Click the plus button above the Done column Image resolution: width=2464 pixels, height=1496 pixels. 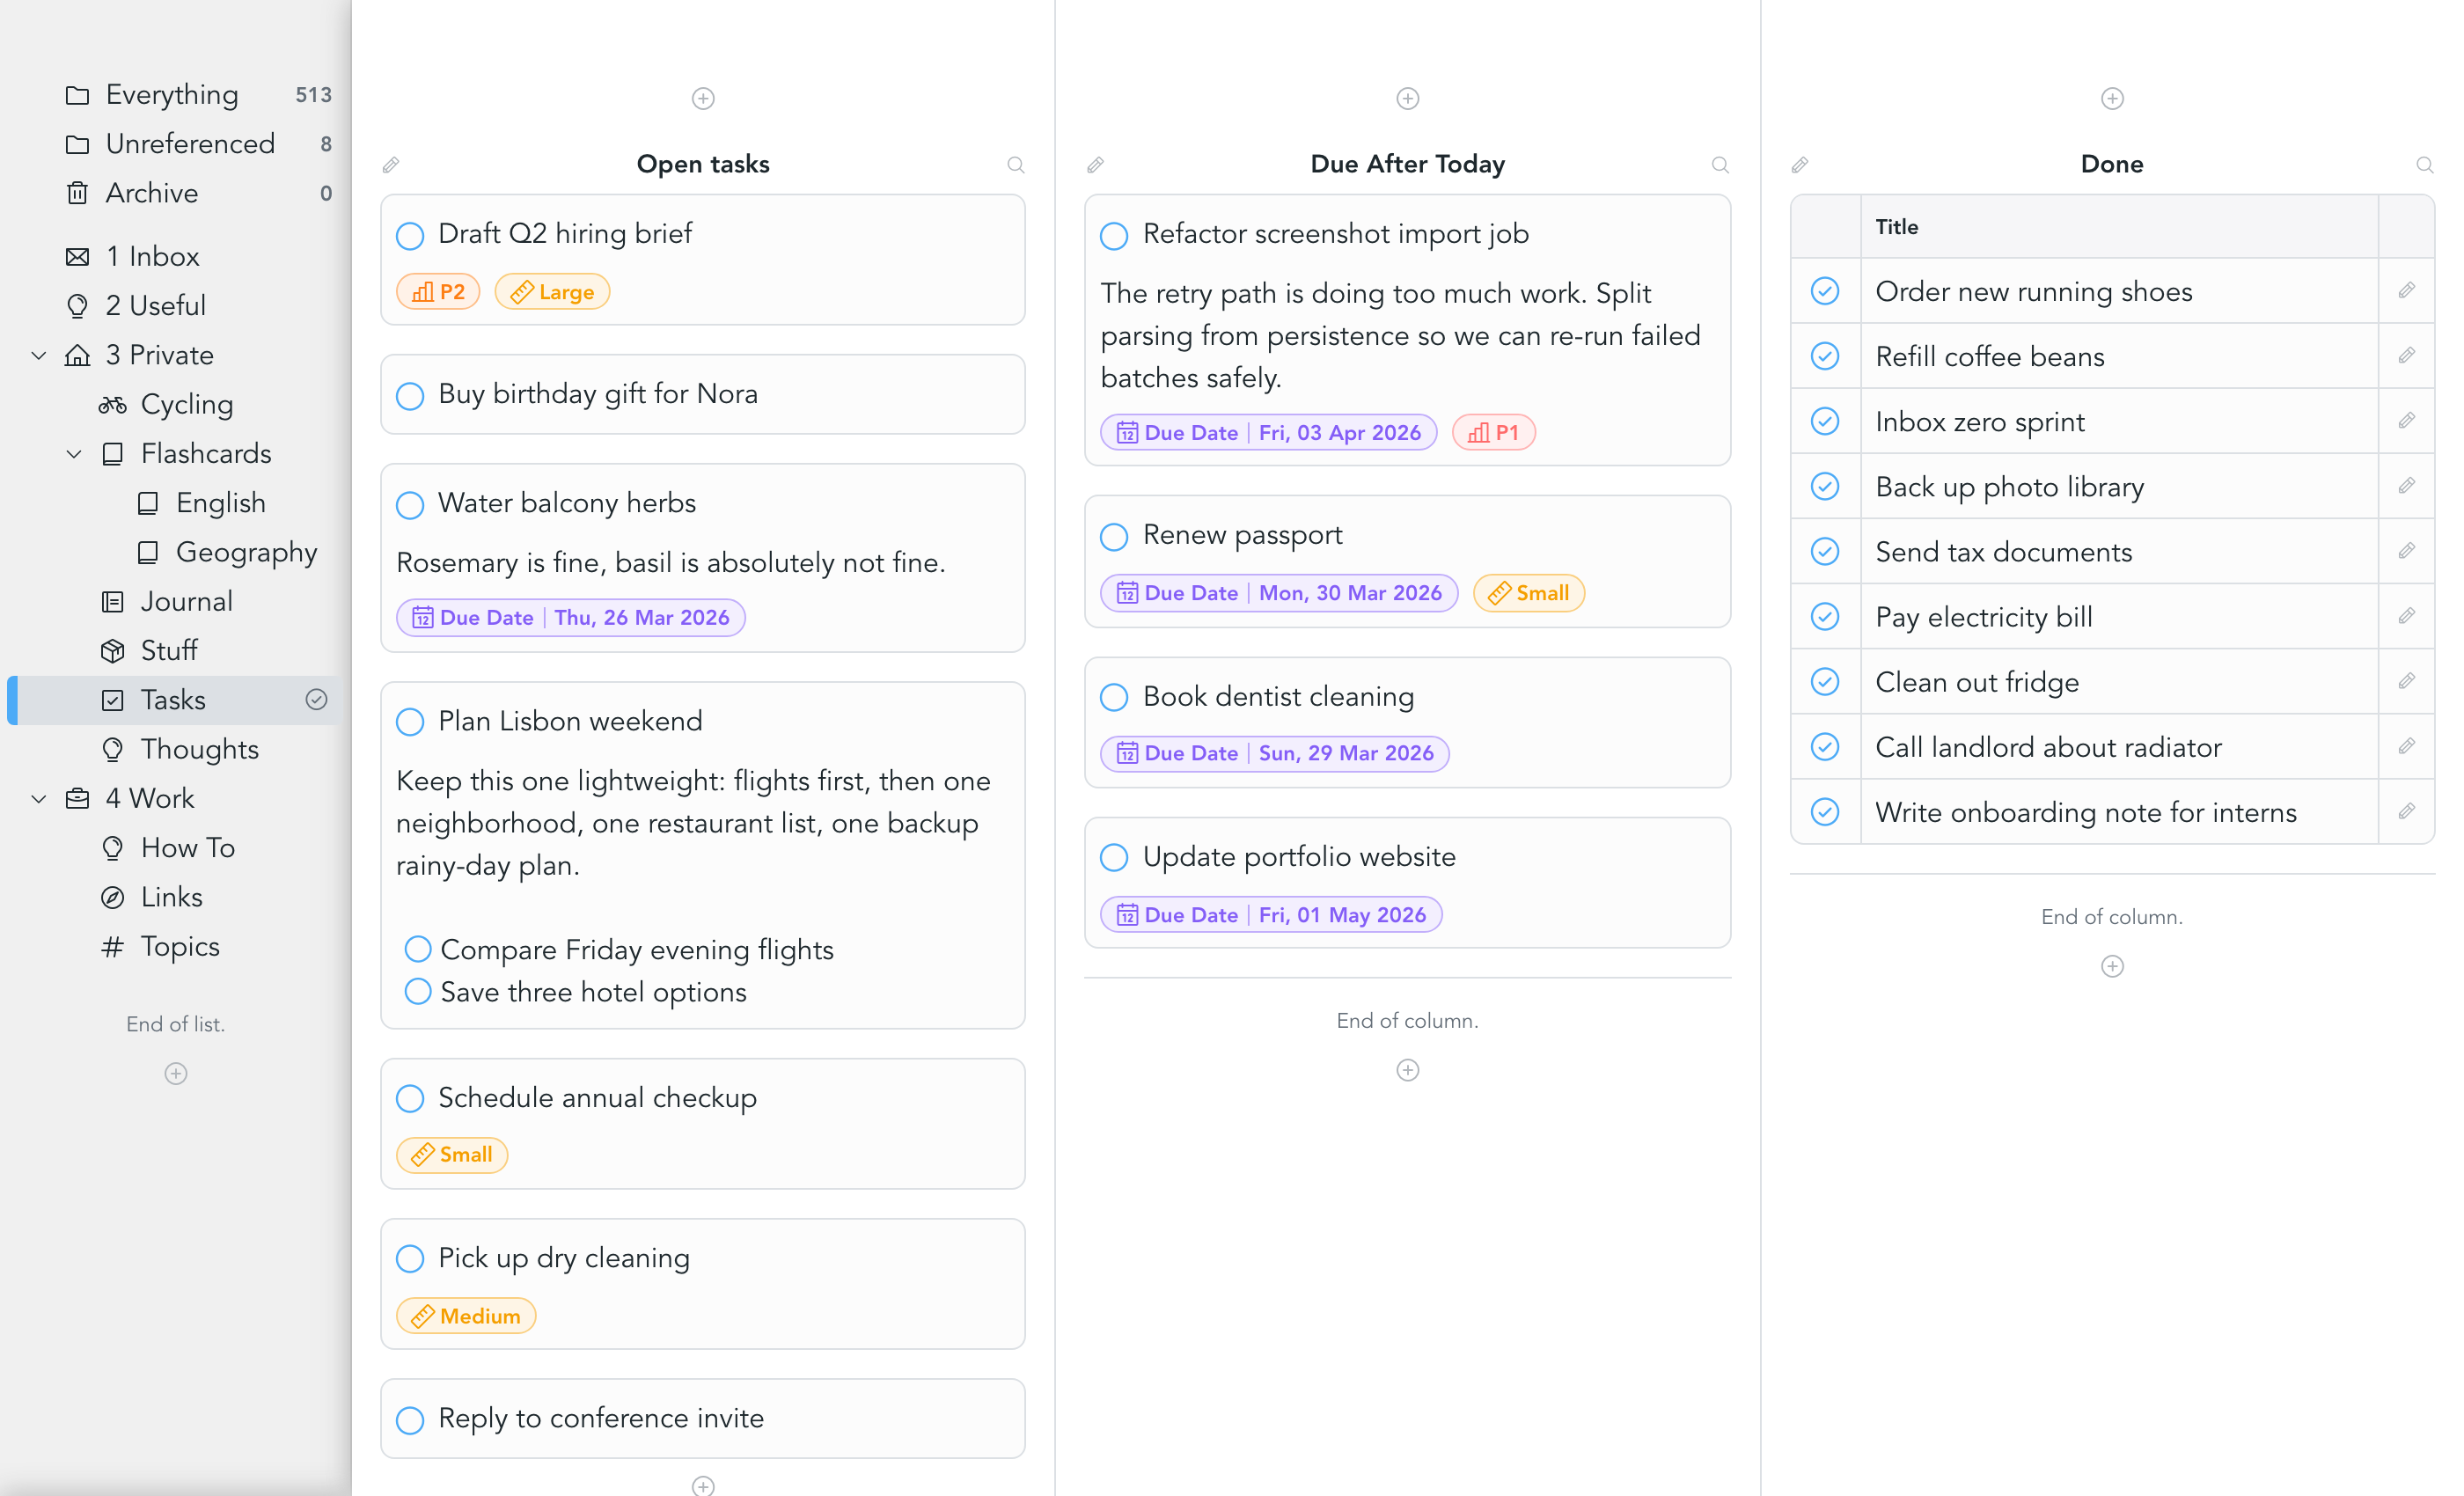tap(2112, 98)
